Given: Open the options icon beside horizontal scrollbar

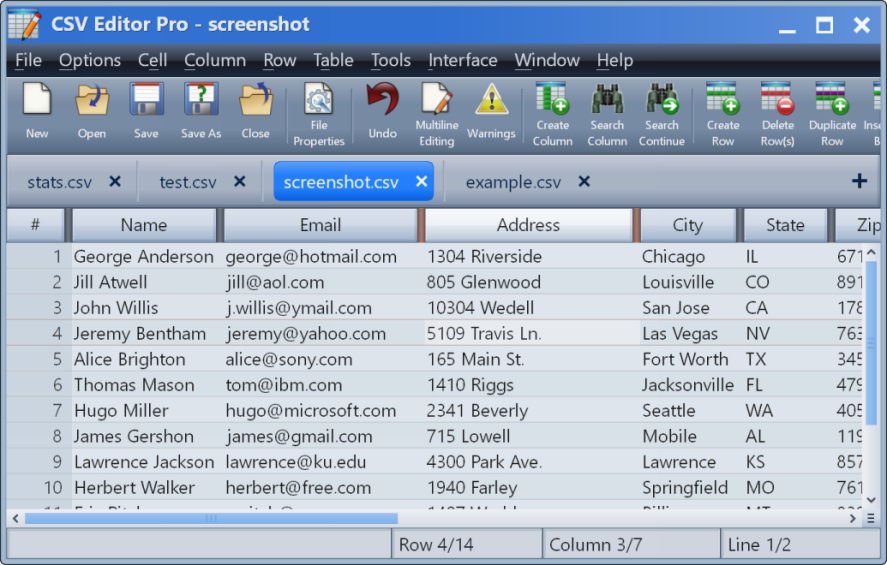Looking at the screenshot, I should coord(871,518).
